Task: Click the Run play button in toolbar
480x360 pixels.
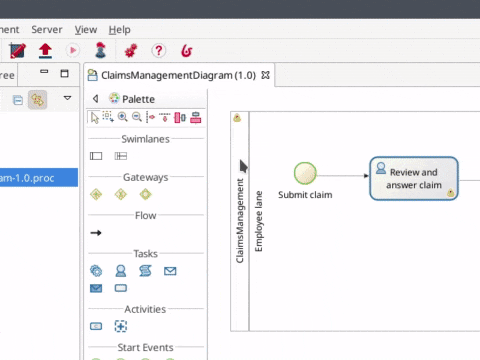Action: tap(72, 51)
